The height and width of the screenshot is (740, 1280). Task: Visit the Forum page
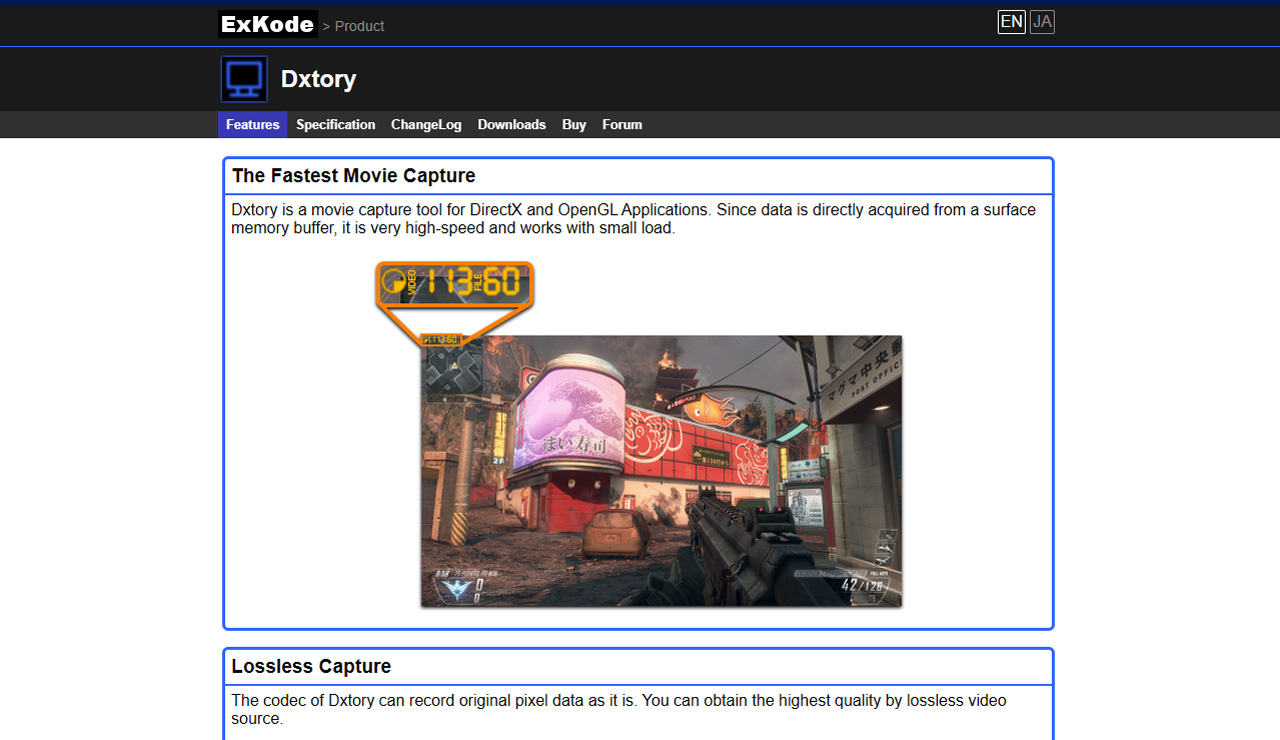tap(622, 125)
